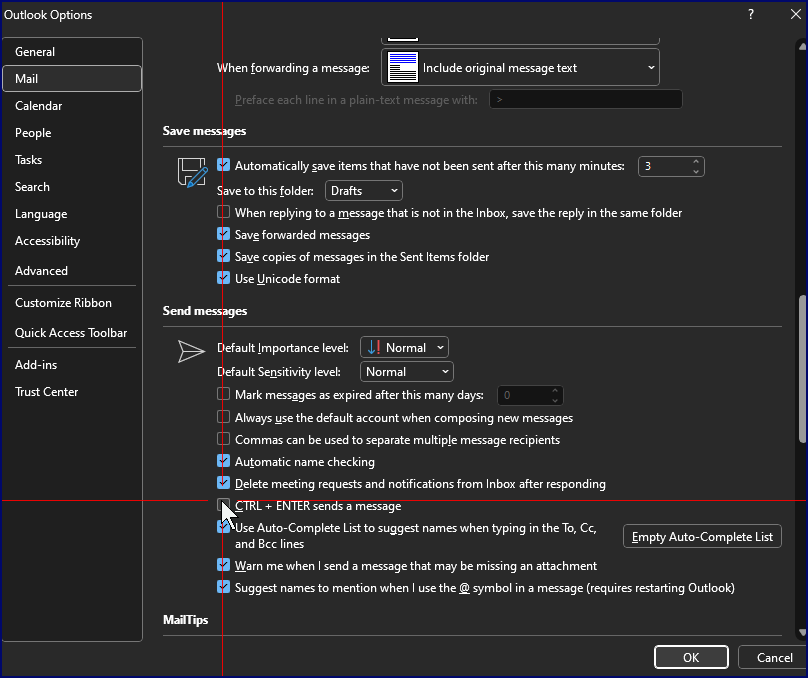The image size is (808, 678).
Task: Toggle Suggest names to mention with @ symbol
Action: 223,587
